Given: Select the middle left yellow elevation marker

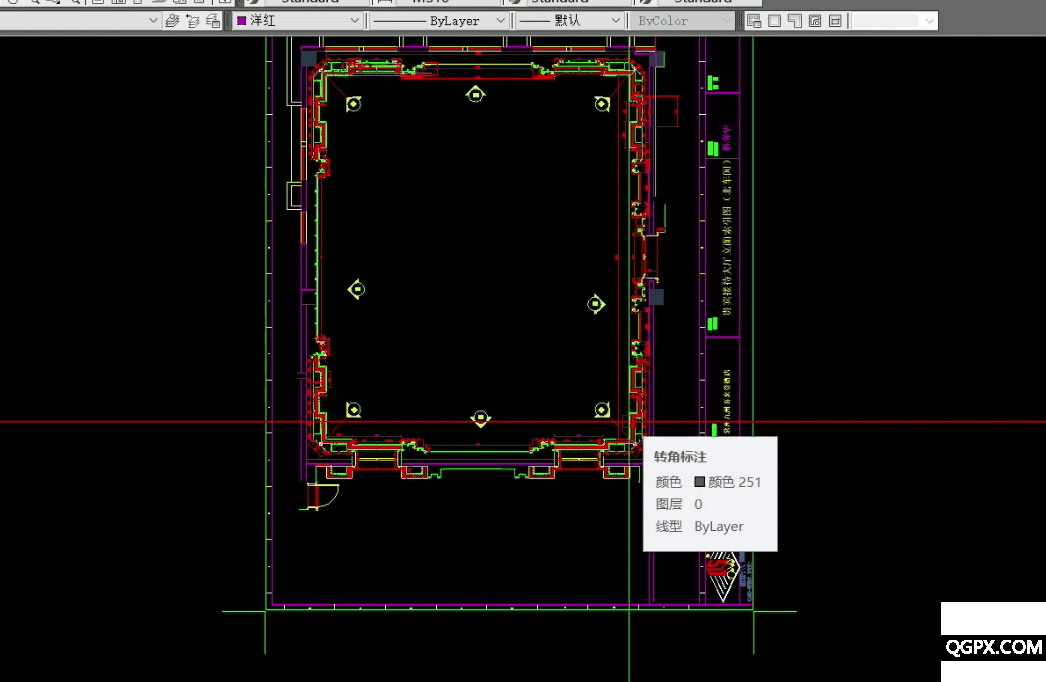Looking at the screenshot, I should [356, 290].
